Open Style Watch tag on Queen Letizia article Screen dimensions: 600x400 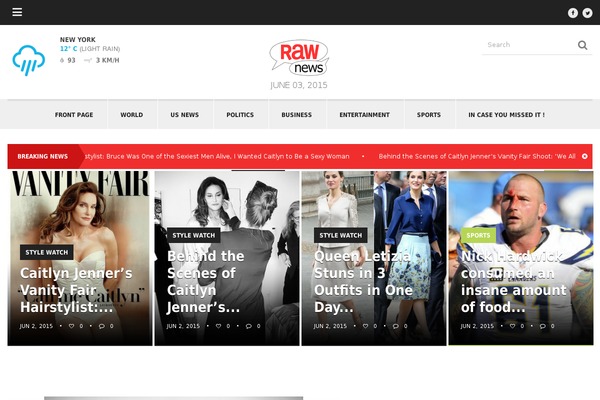[x=341, y=235]
